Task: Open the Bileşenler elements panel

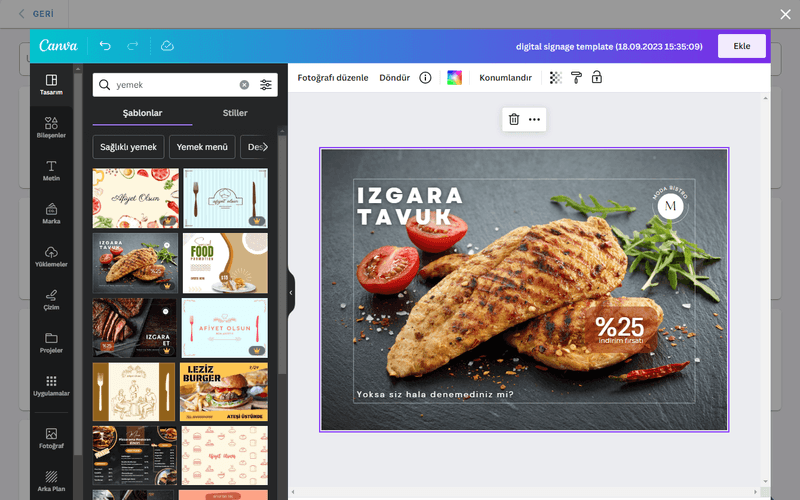Action: pos(51,128)
